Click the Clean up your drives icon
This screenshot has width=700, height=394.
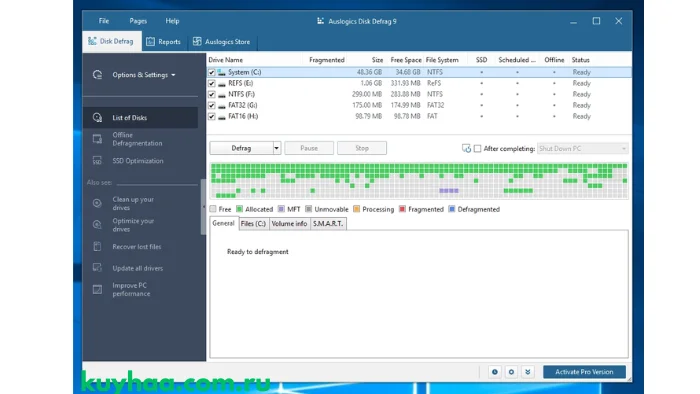(97, 203)
